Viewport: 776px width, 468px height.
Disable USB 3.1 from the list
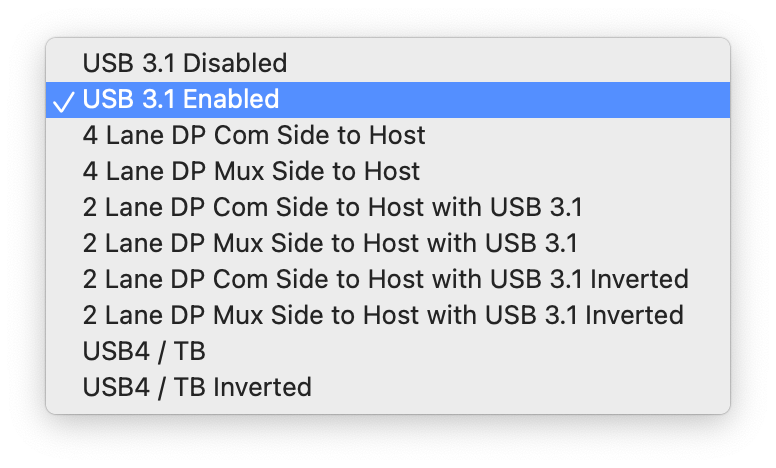click(185, 63)
